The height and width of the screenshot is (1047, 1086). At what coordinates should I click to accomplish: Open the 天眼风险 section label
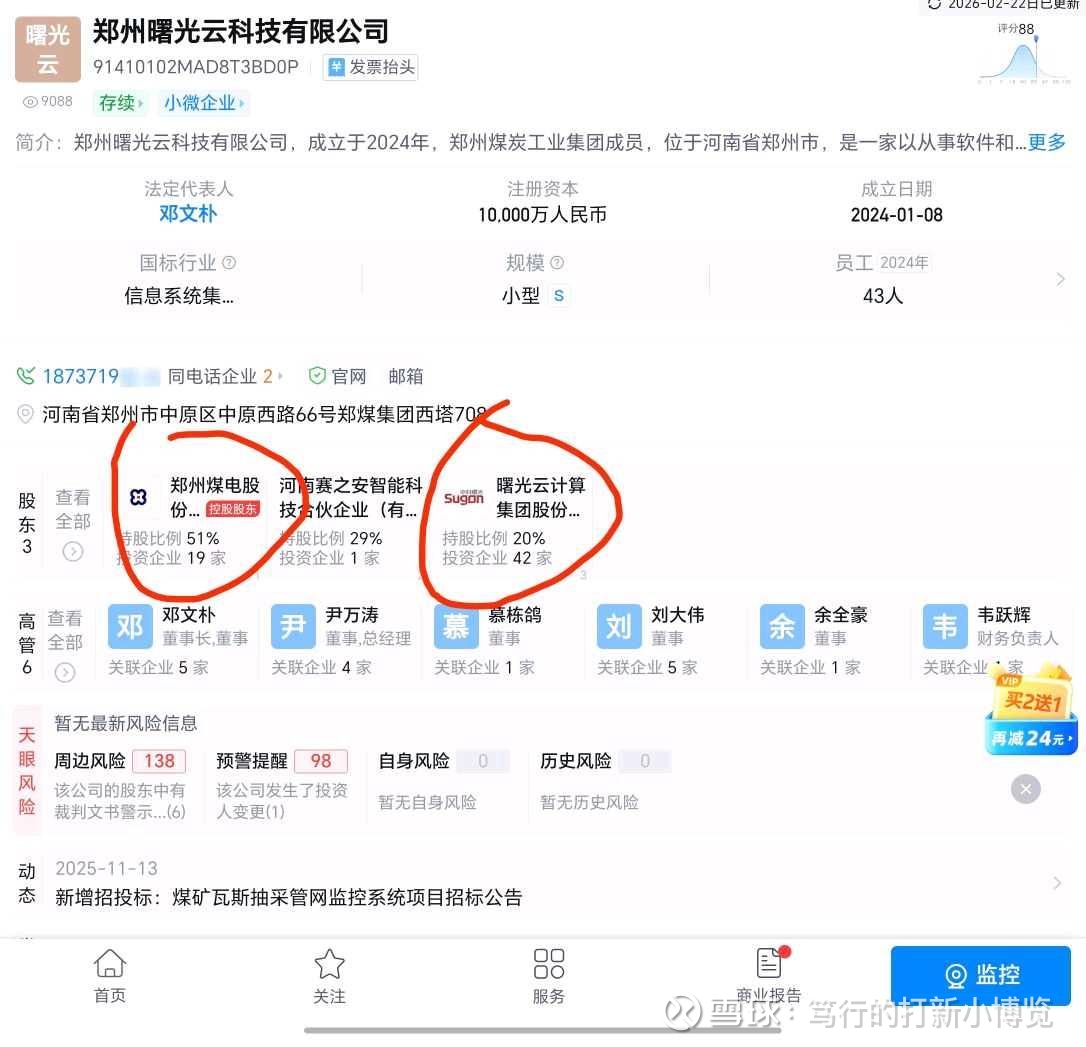tap(26, 771)
